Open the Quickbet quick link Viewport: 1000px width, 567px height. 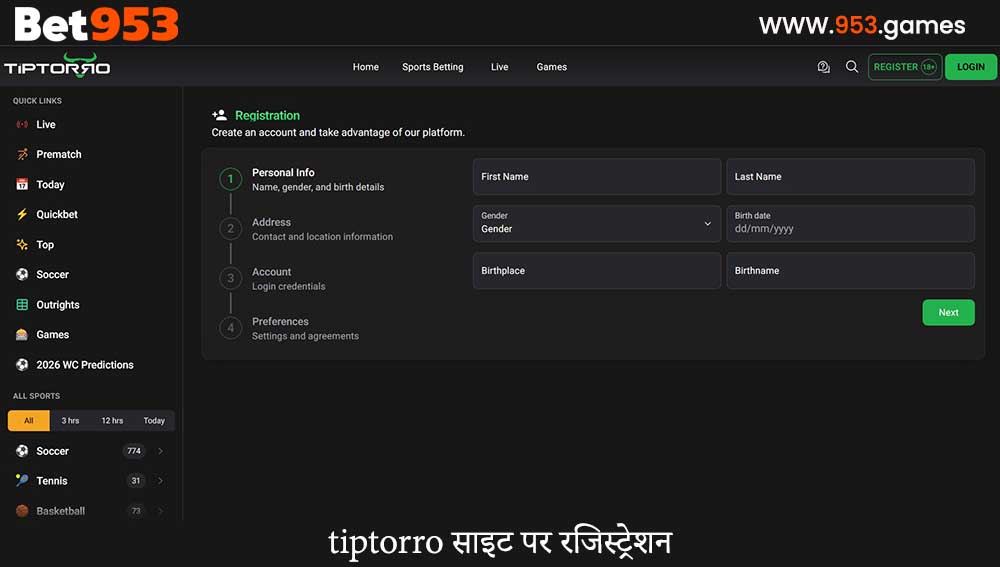(57, 214)
